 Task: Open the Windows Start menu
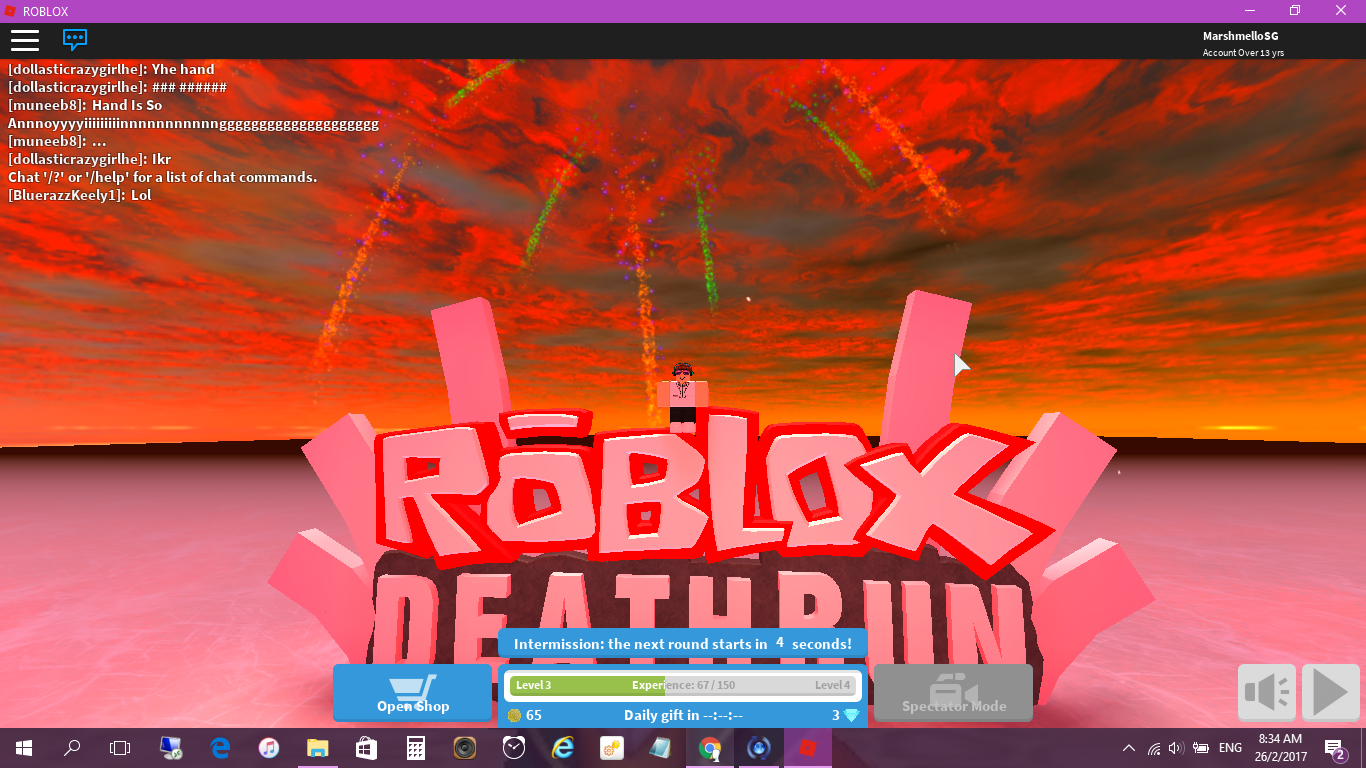point(24,748)
